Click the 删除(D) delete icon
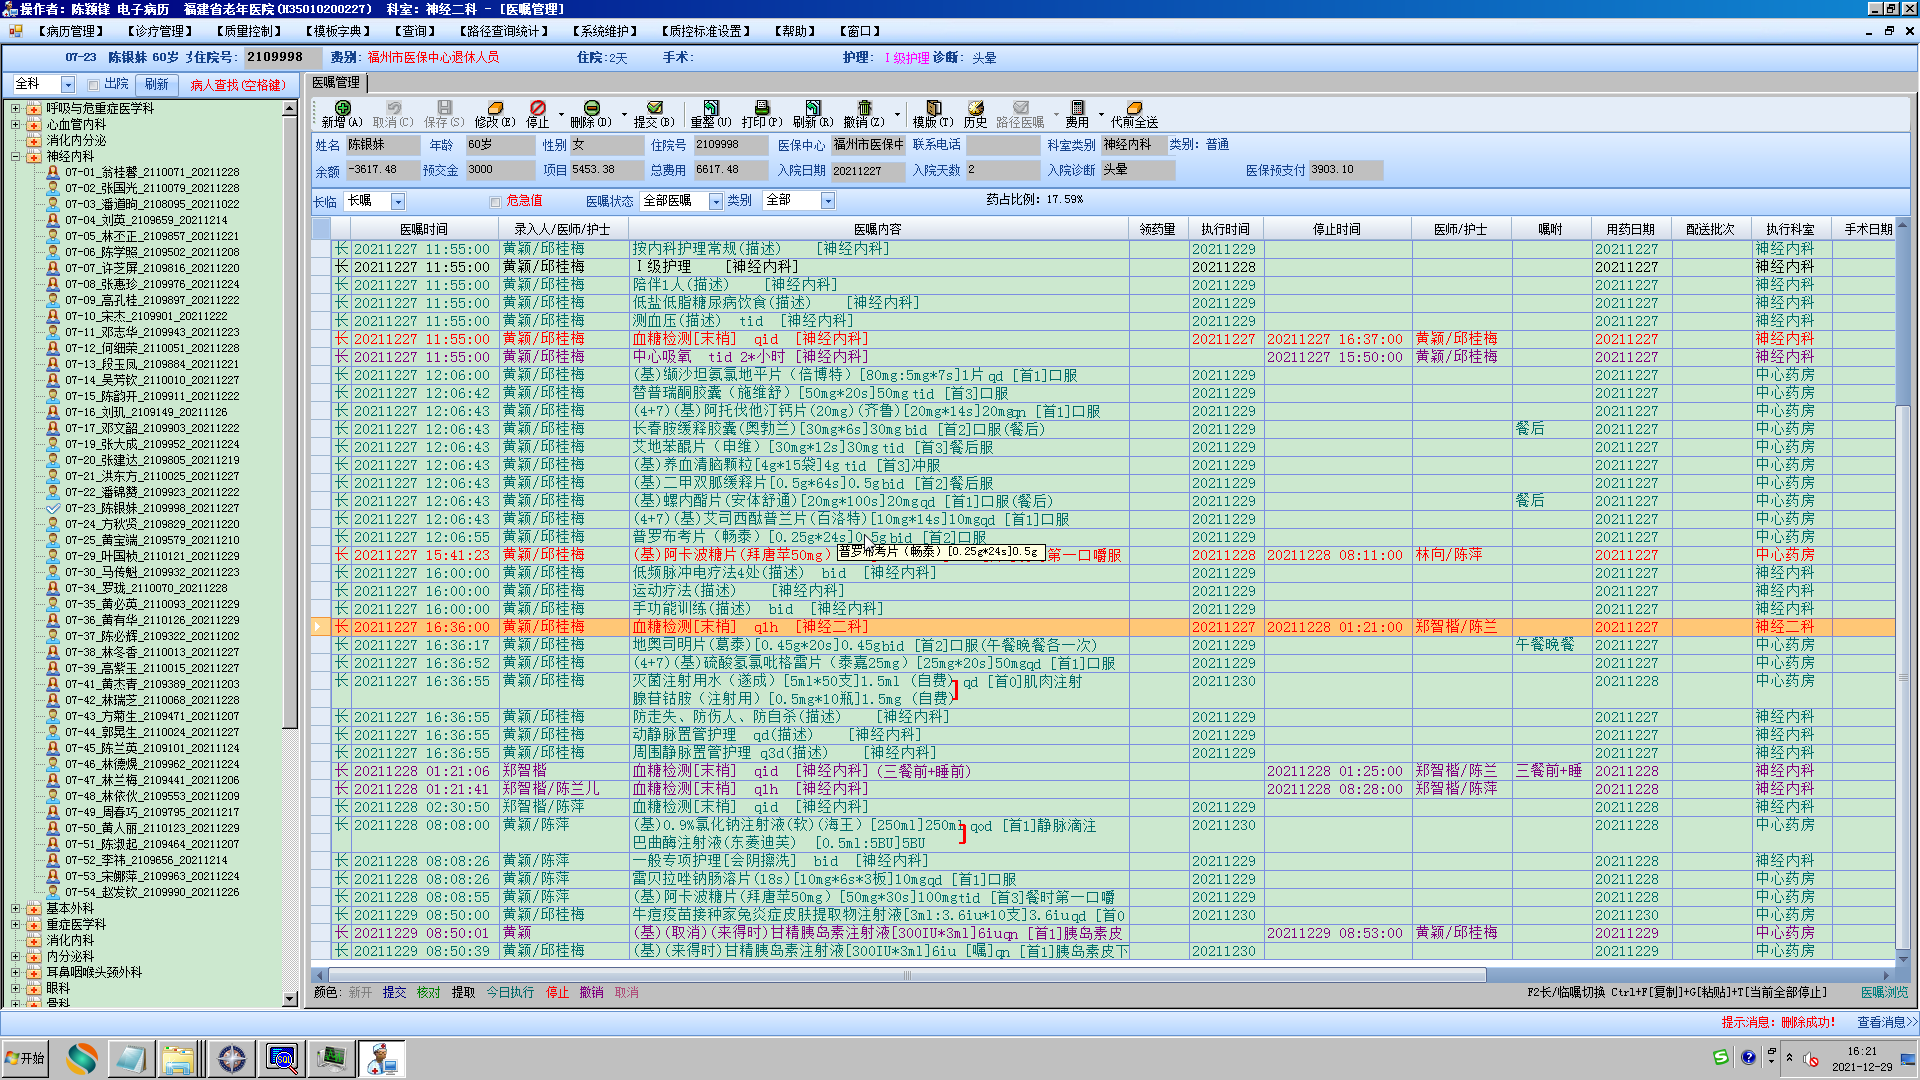Viewport: 1920px width, 1080px height. 591,108
